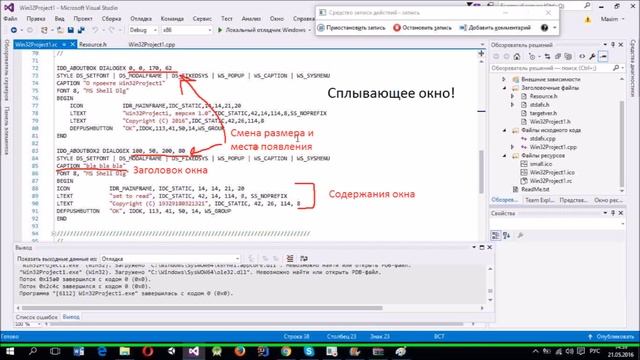The image size is (640, 360).
Task: Clear all output in Output panel
Action: pyautogui.click(x=290, y=258)
